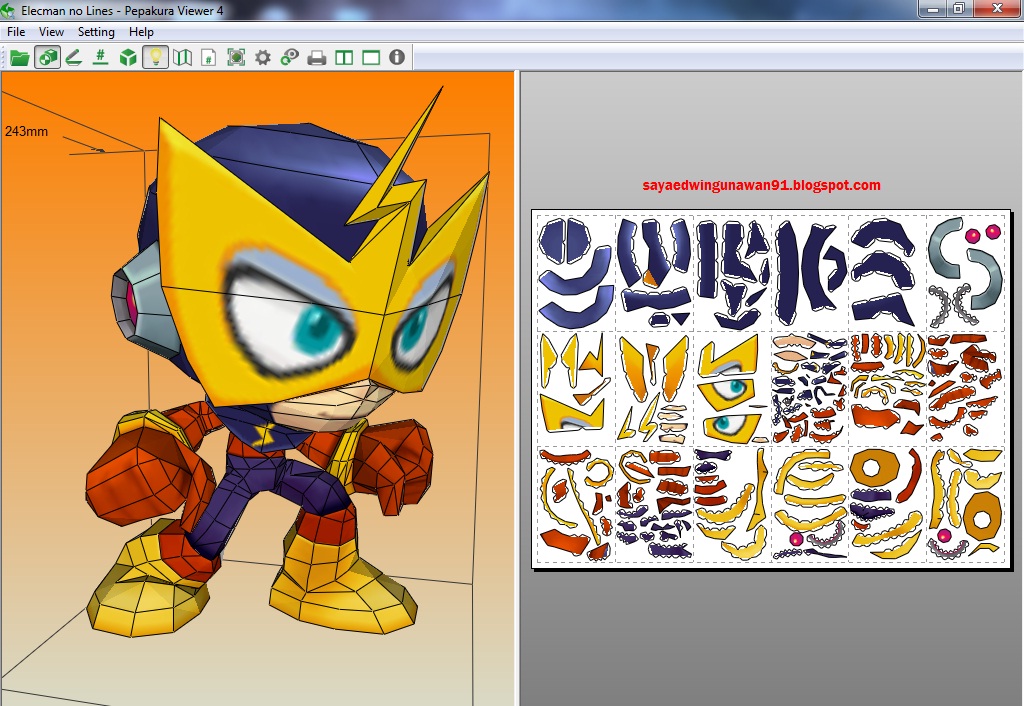This screenshot has width=1024, height=706.
Task: Click the unfolded map view icon
Action: point(182,57)
